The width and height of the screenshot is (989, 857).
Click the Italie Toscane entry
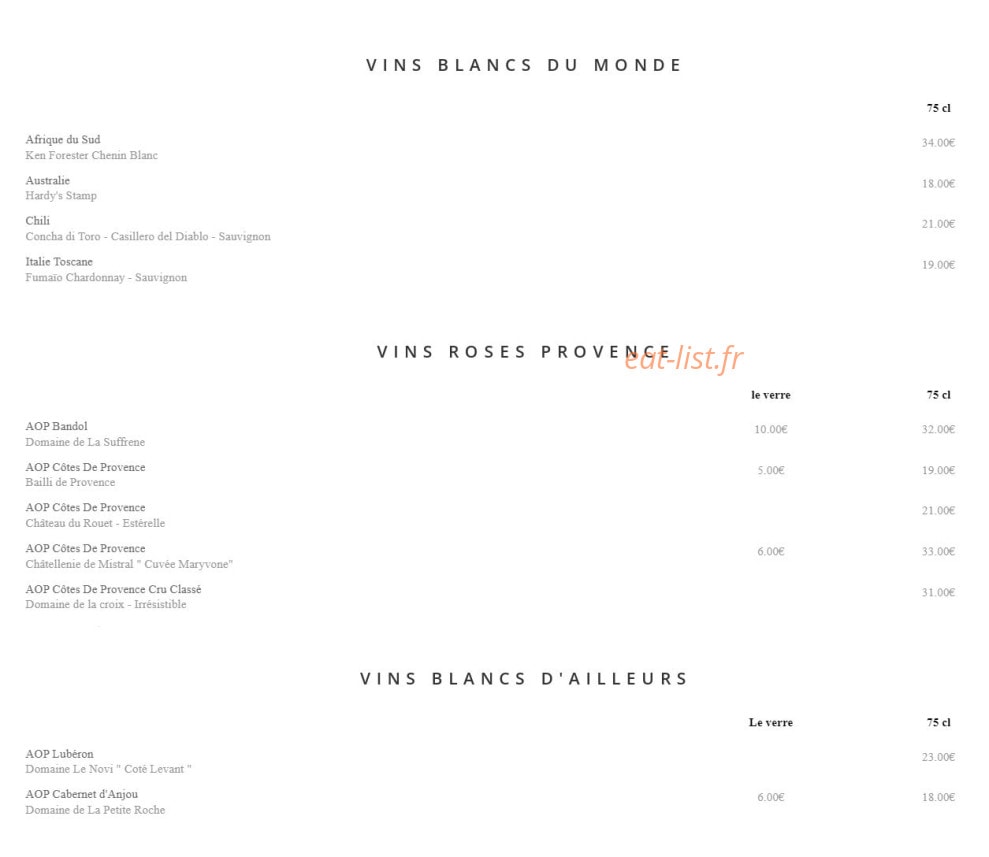59,262
